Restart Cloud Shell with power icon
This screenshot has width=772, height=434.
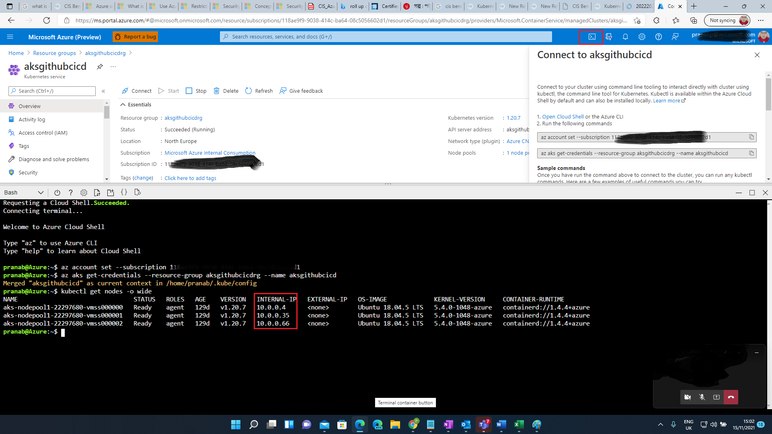tap(57, 193)
